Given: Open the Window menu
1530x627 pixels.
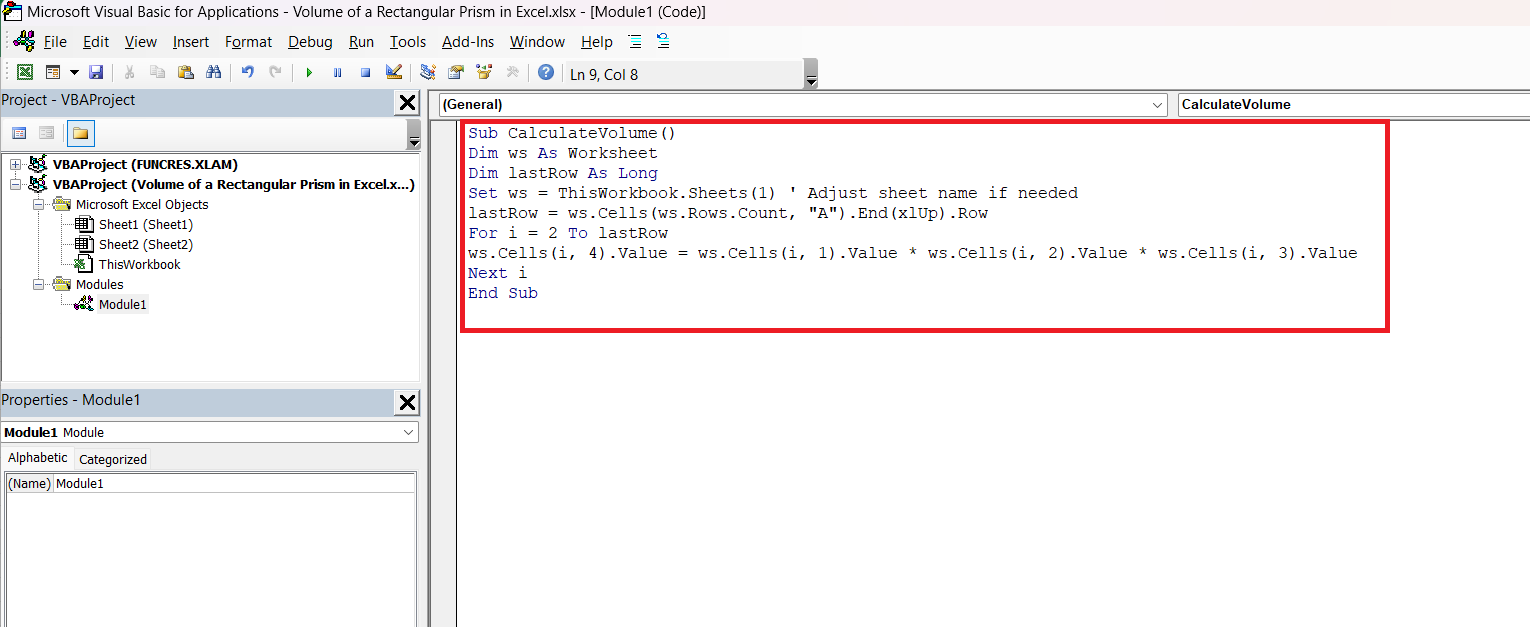Looking at the screenshot, I should (537, 42).
